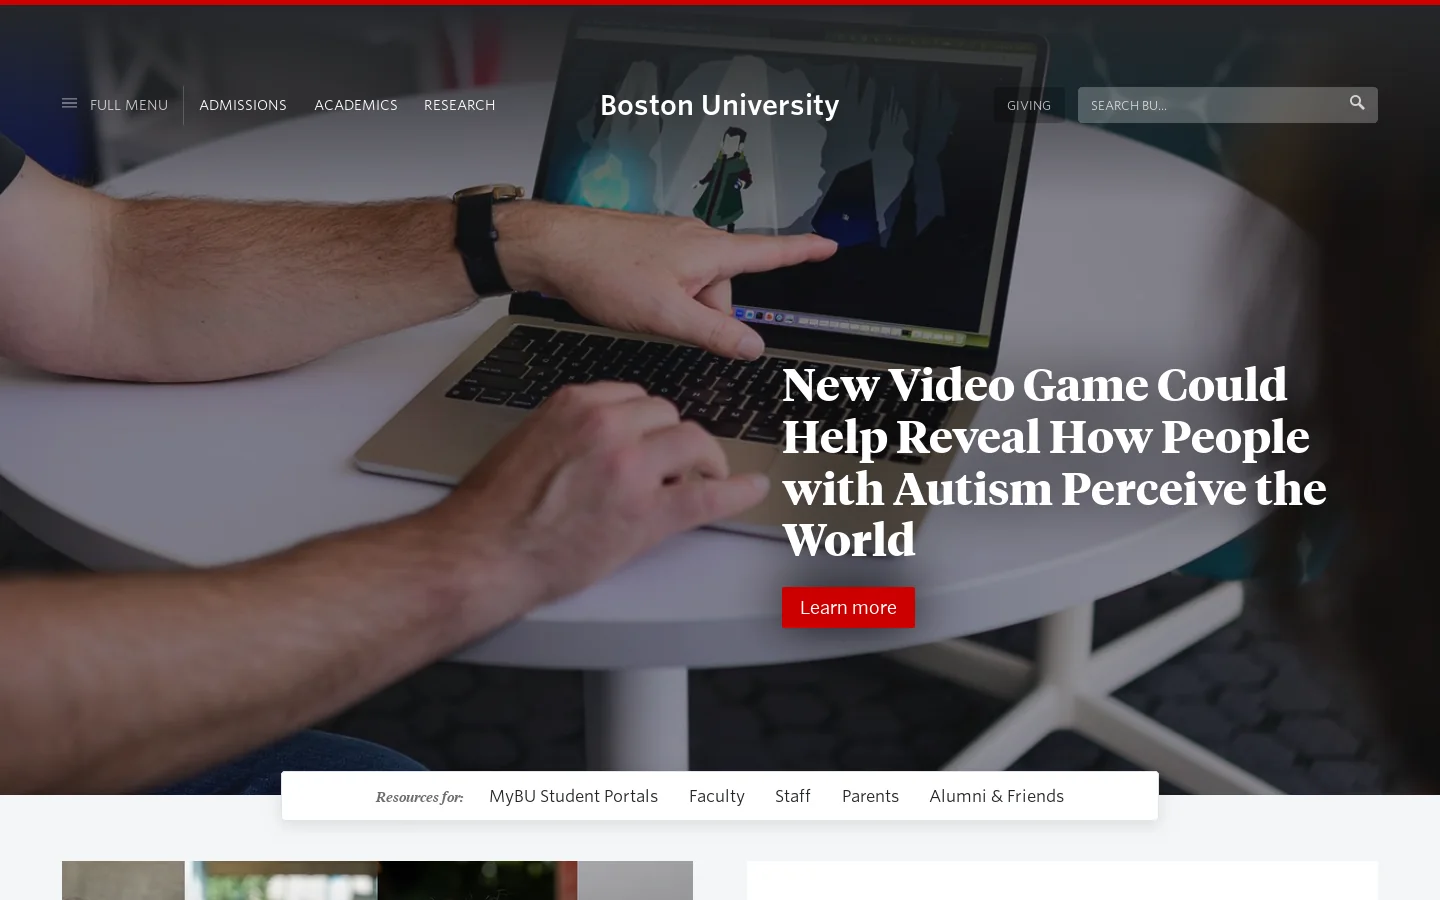This screenshot has height=900, width=1440.
Task: Click the search magnifier icon
Action: (1357, 103)
